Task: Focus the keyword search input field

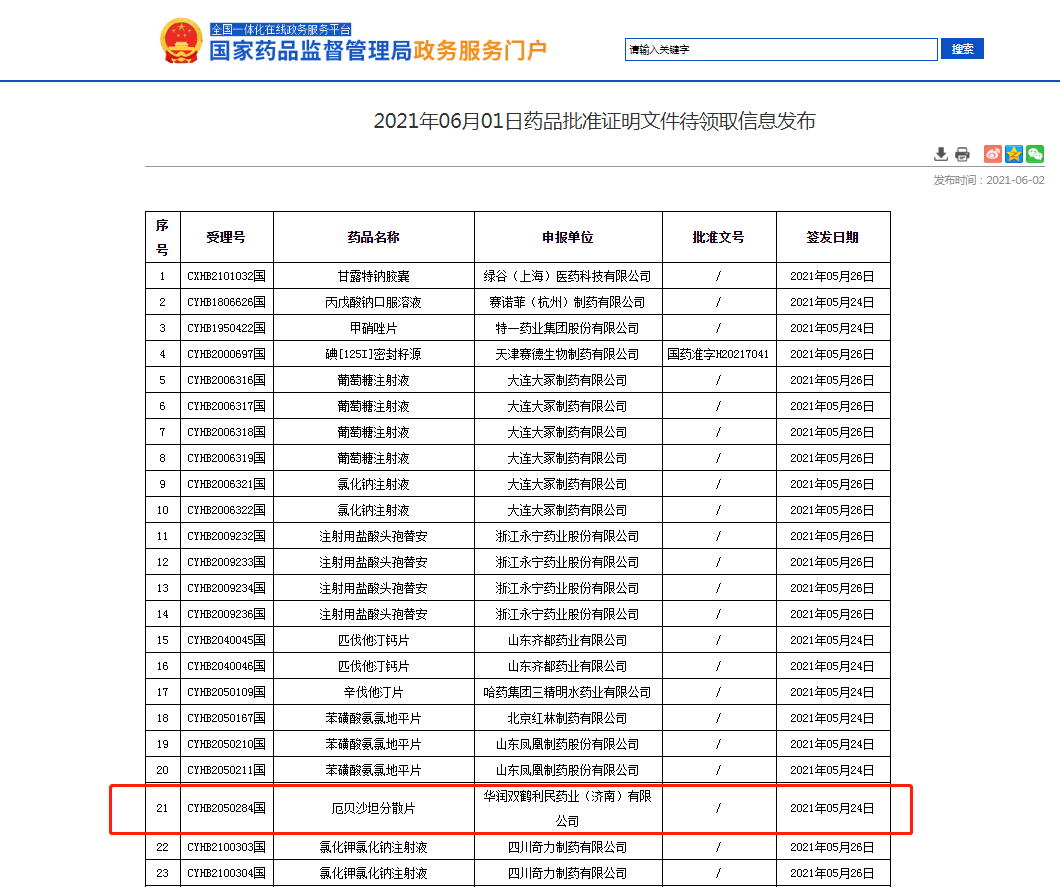Action: [x=781, y=49]
